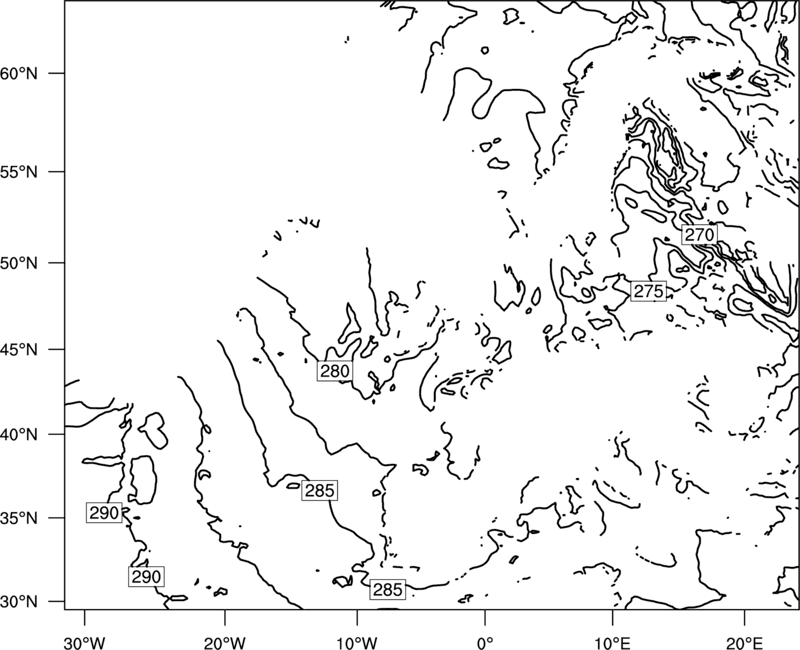This screenshot has height=650, width=800.
Task: Click the 60°N latitude axis label
Action: click(19, 73)
